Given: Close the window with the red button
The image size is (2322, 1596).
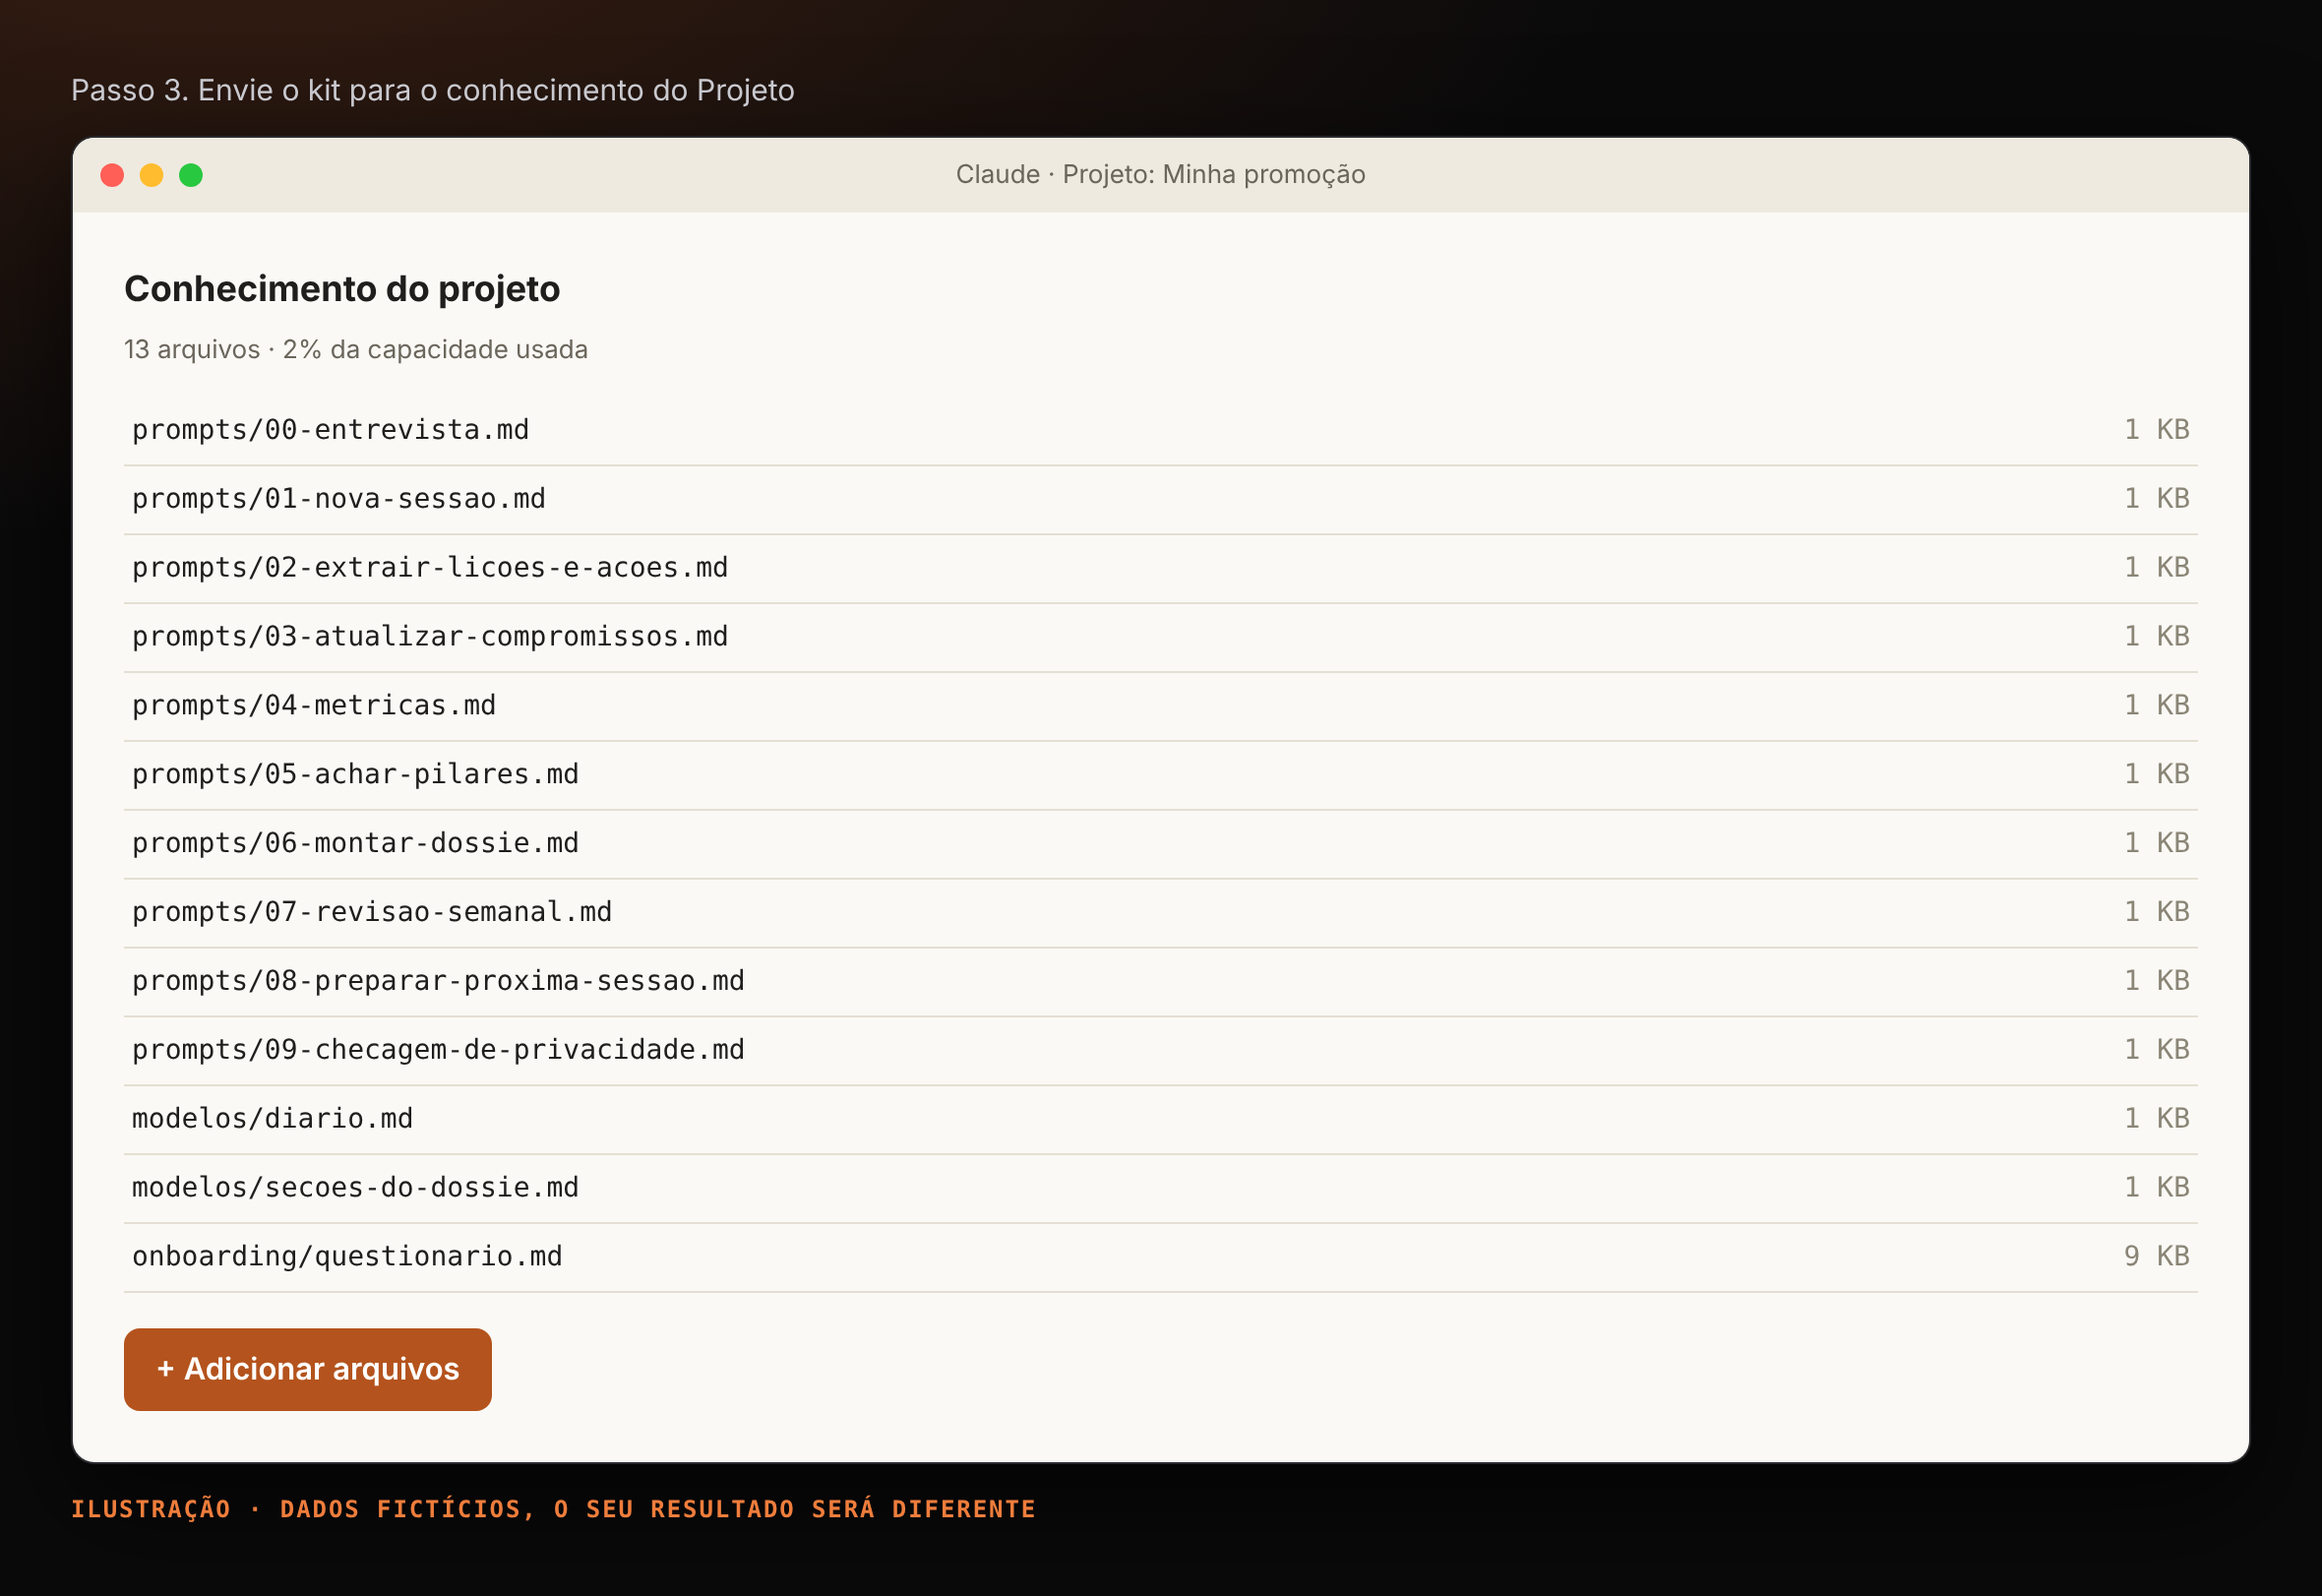Looking at the screenshot, I should coord(112,175).
